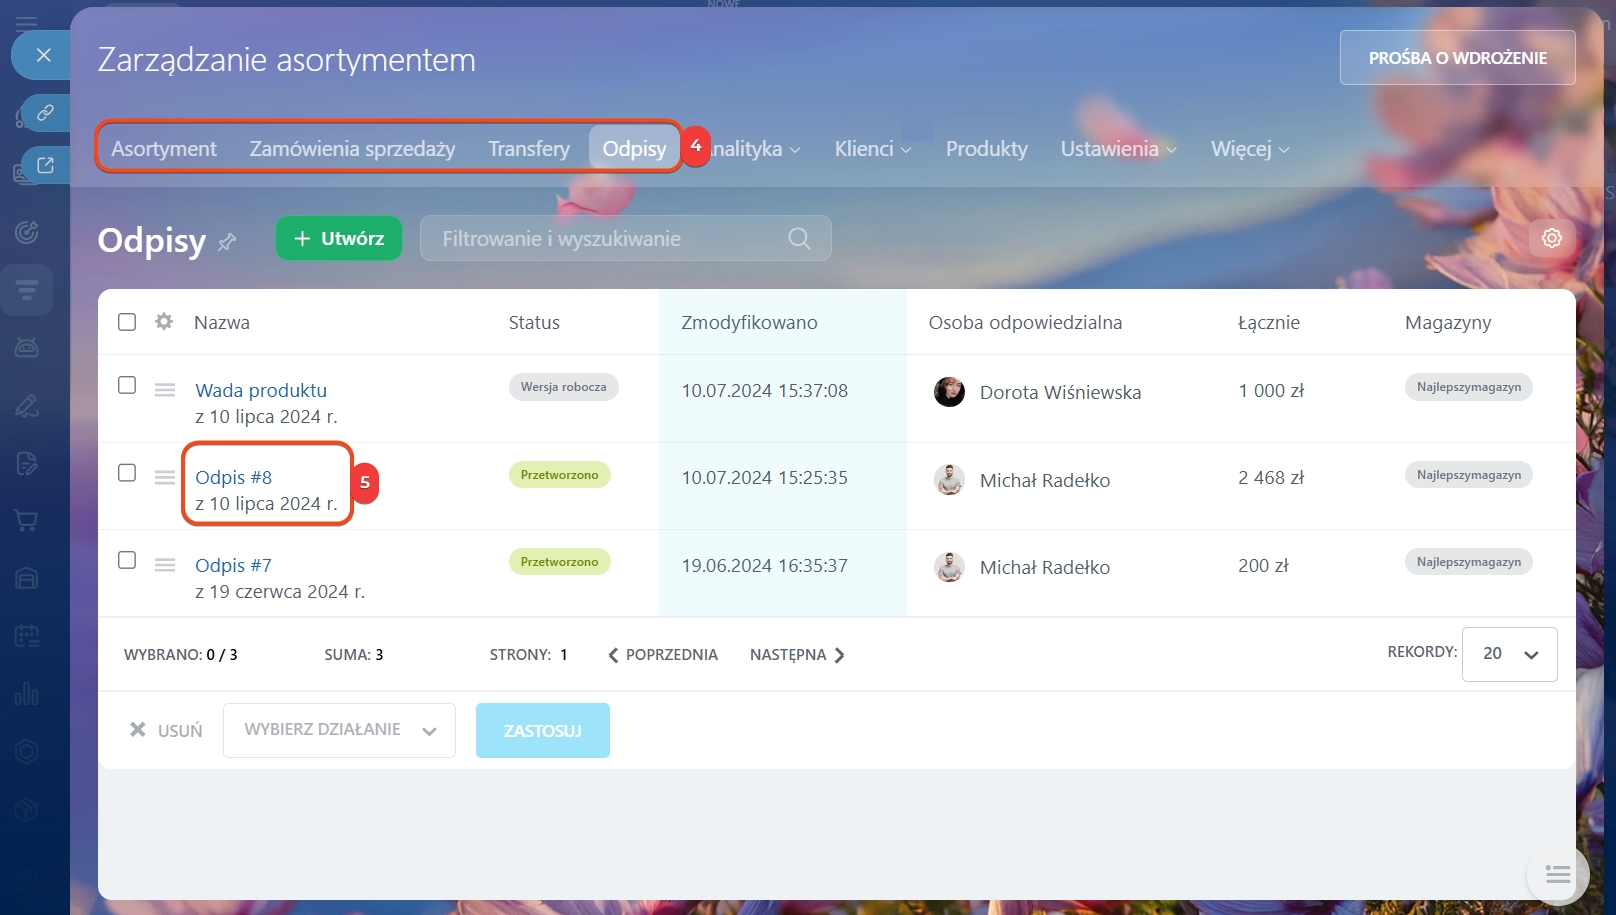Viewport: 1616px width, 915px height.
Task: Expand the Ustawienia dropdown menu
Action: [x=1118, y=149]
